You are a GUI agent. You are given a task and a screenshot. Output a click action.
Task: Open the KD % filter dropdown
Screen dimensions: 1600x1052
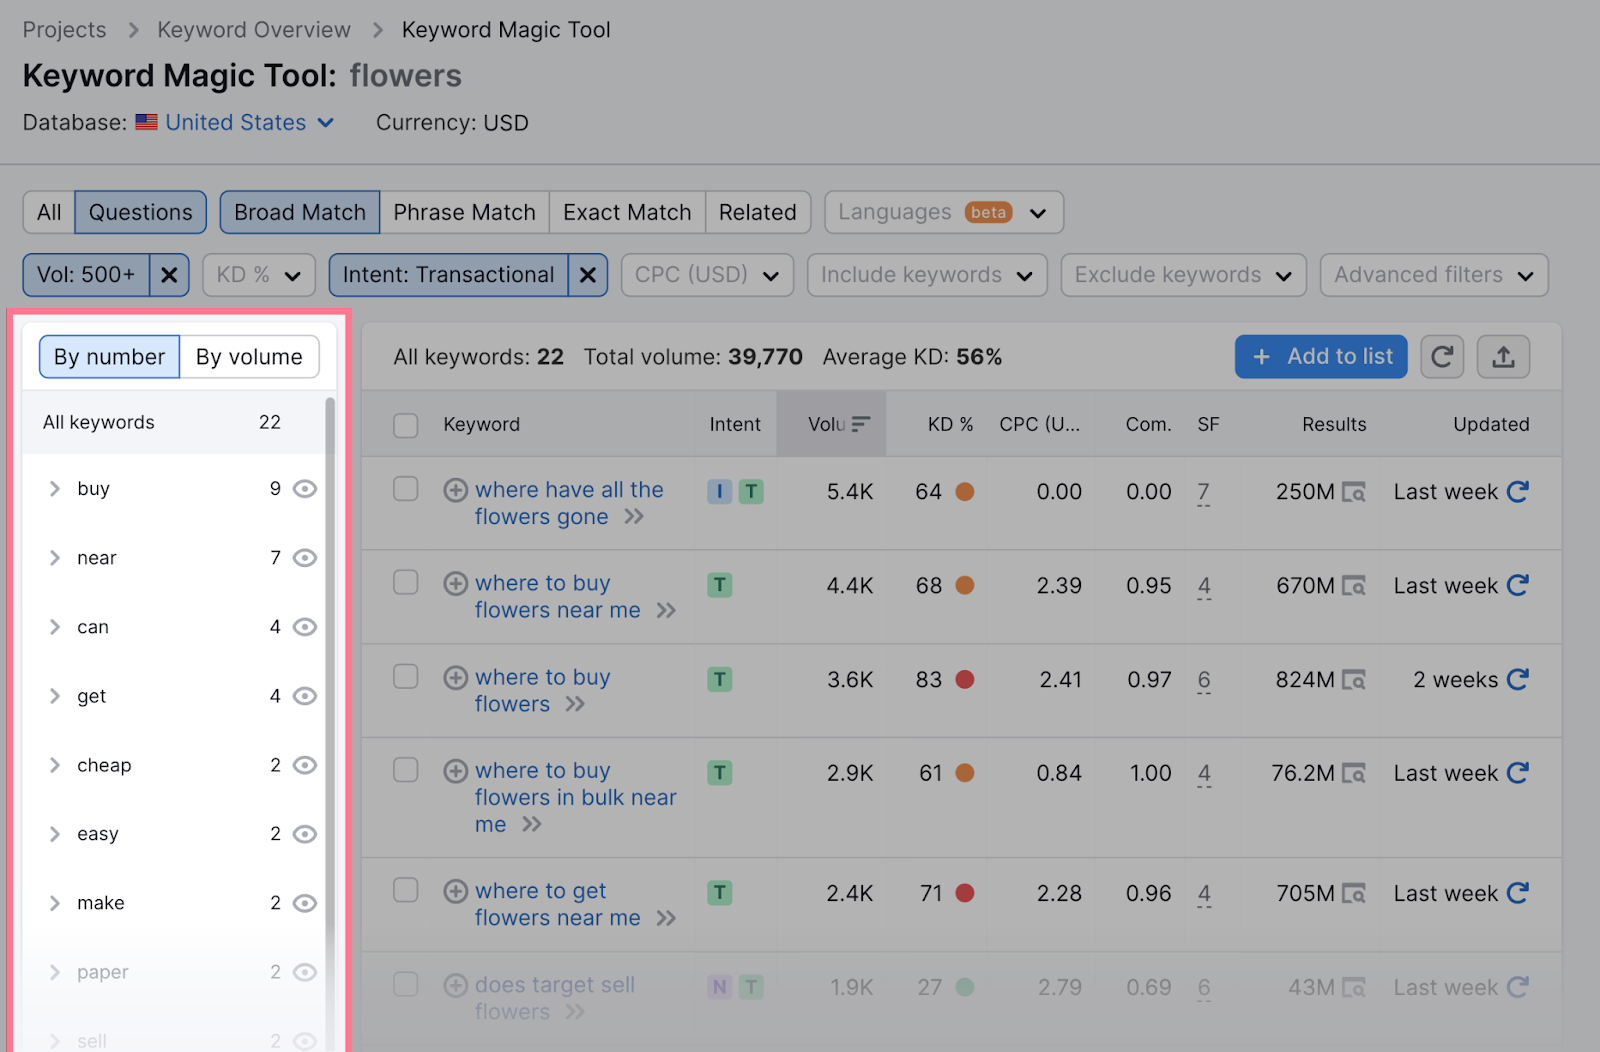point(259,275)
